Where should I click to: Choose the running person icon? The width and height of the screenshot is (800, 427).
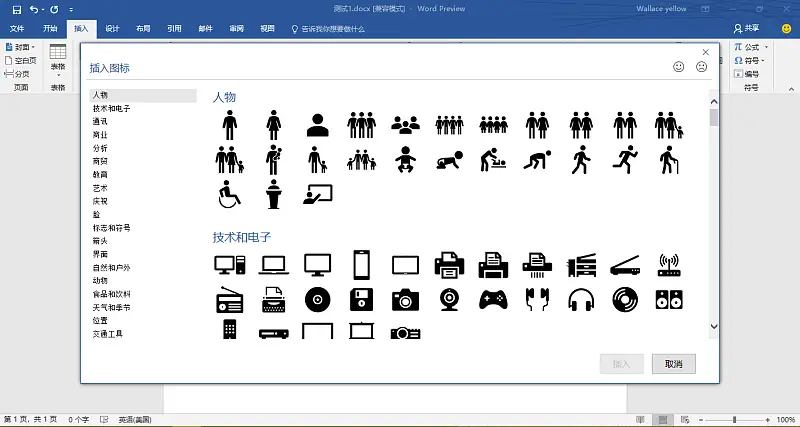point(625,160)
